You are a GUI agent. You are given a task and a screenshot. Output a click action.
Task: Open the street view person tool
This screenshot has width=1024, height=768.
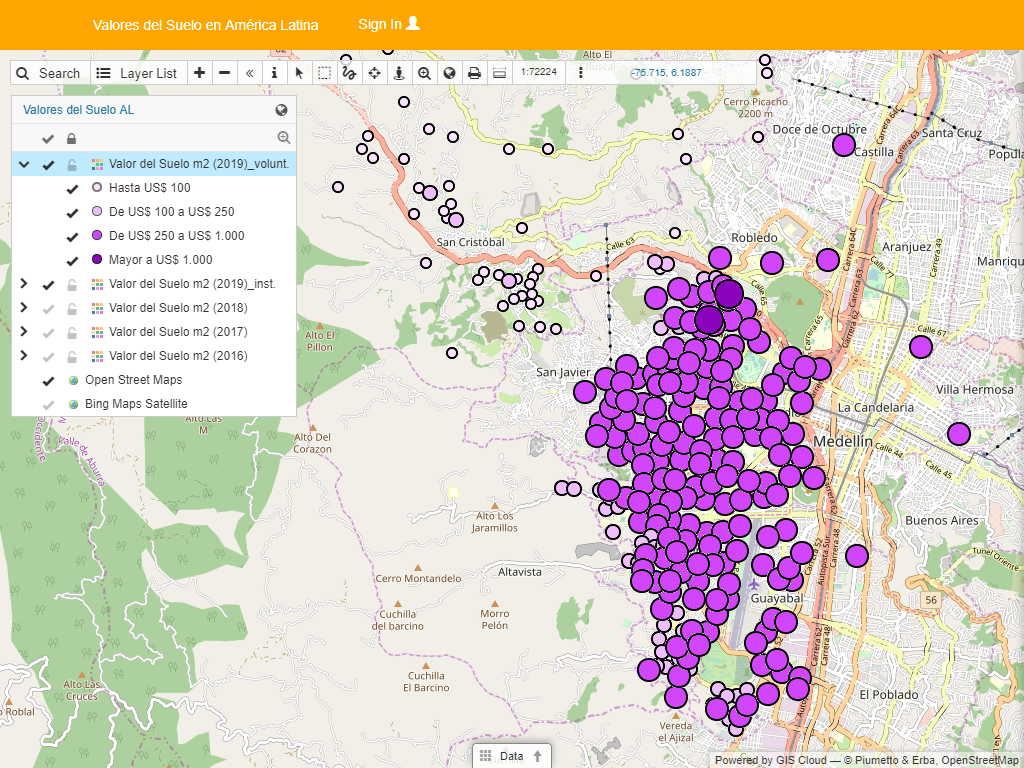[x=399, y=73]
